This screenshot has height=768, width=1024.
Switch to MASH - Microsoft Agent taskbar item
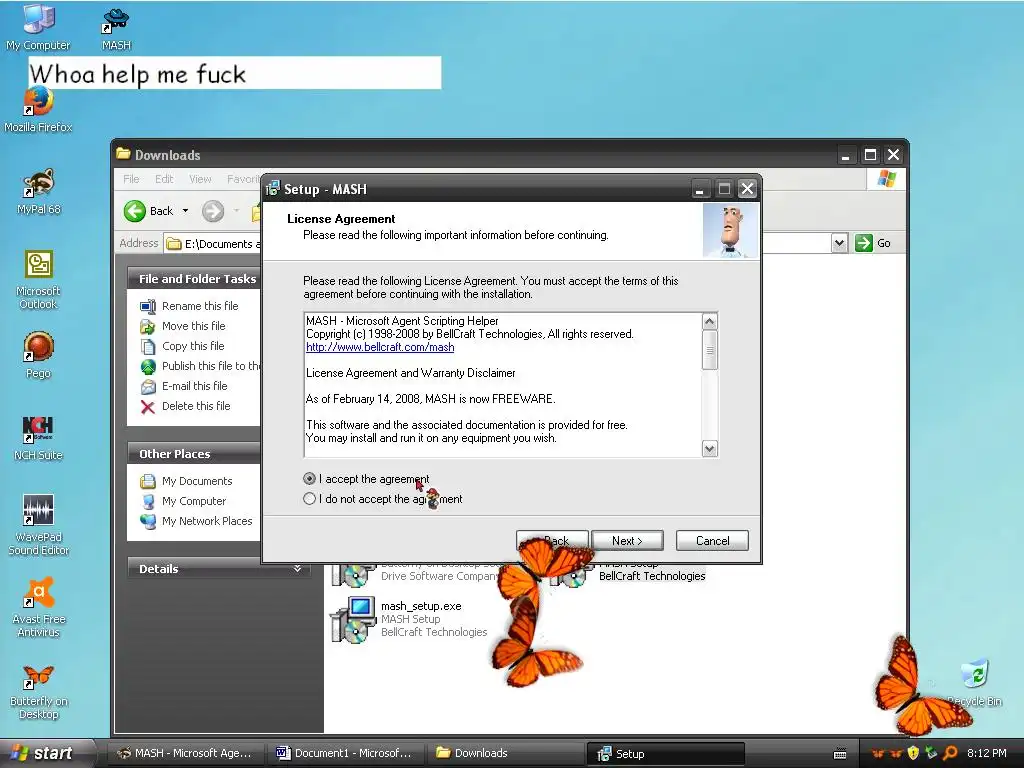coord(185,753)
